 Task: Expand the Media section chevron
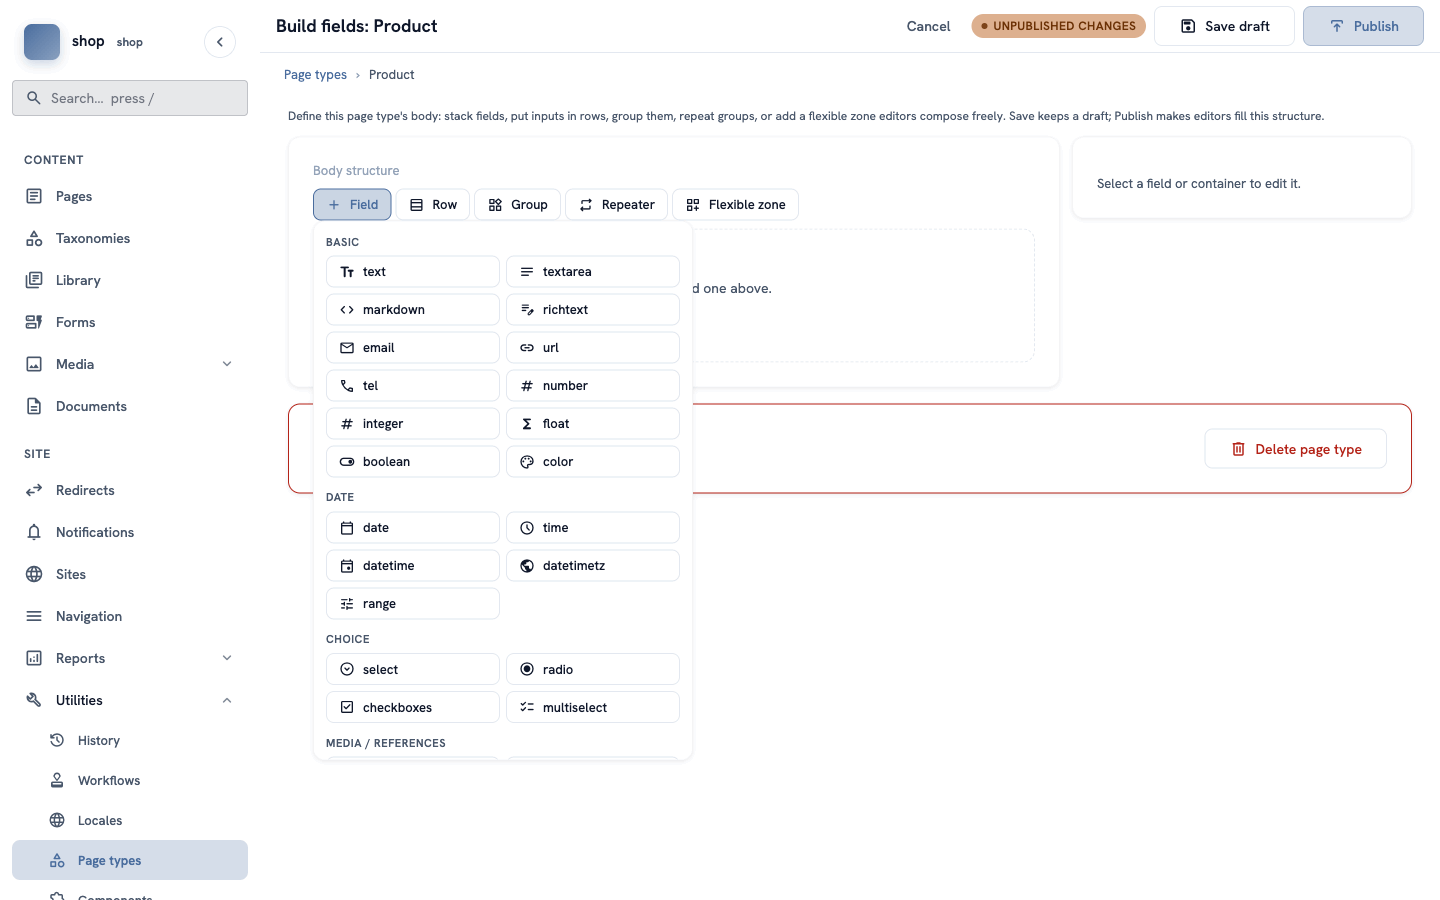(227, 364)
